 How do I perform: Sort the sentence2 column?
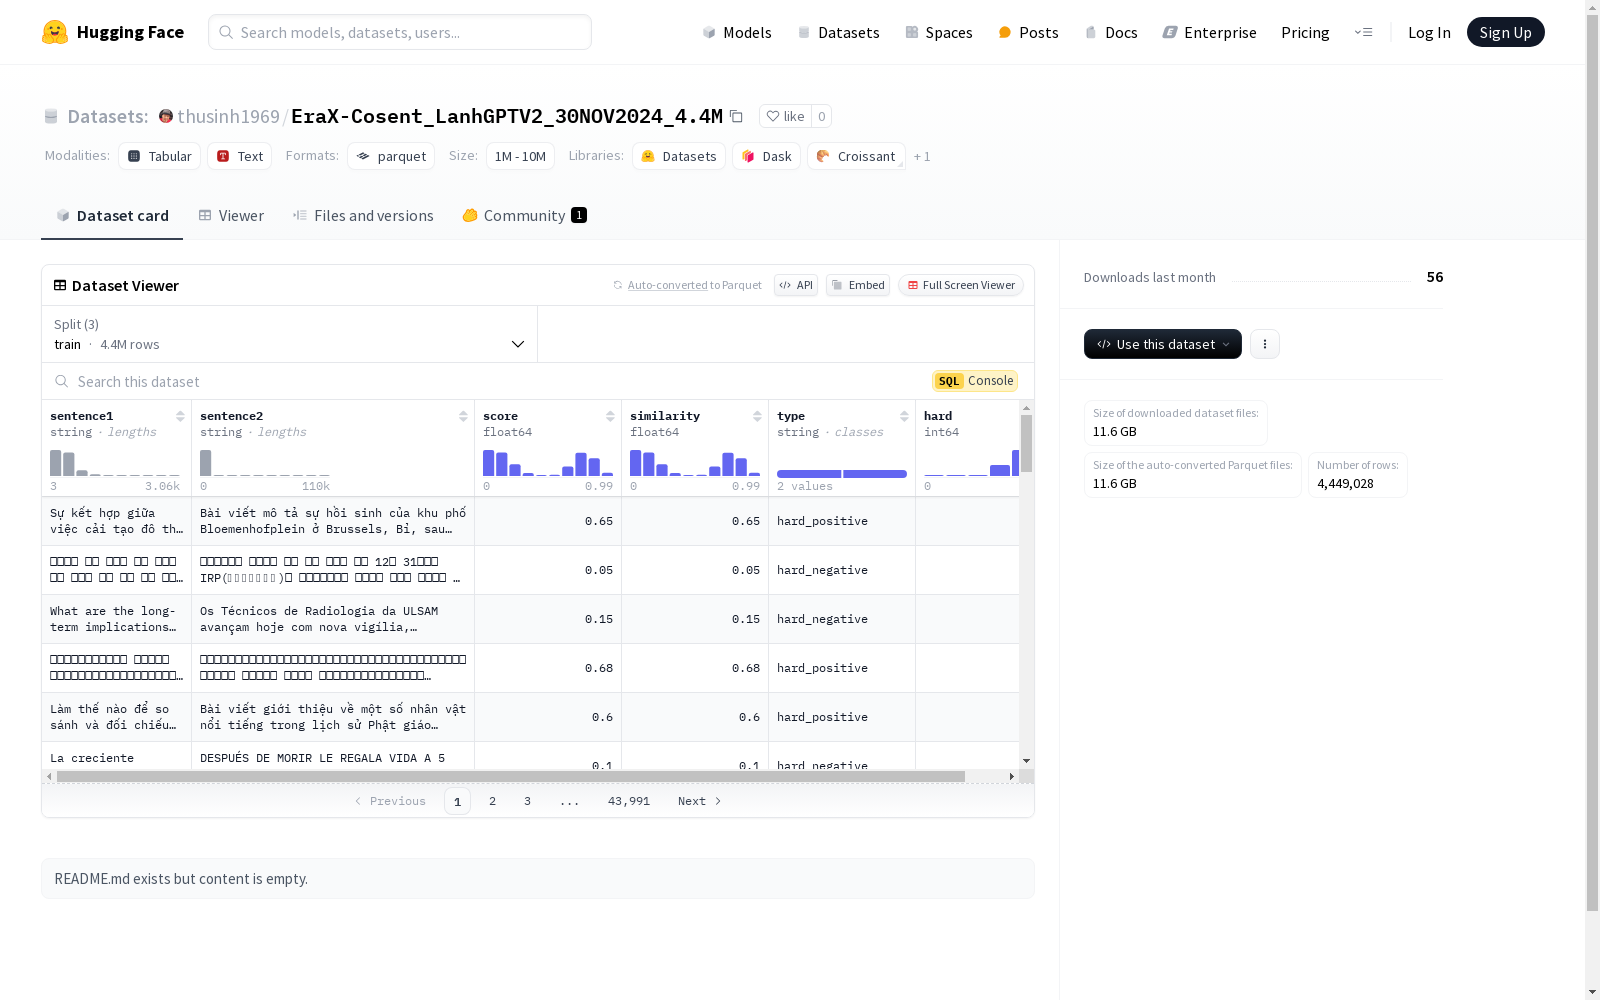[x=463, y=416]
